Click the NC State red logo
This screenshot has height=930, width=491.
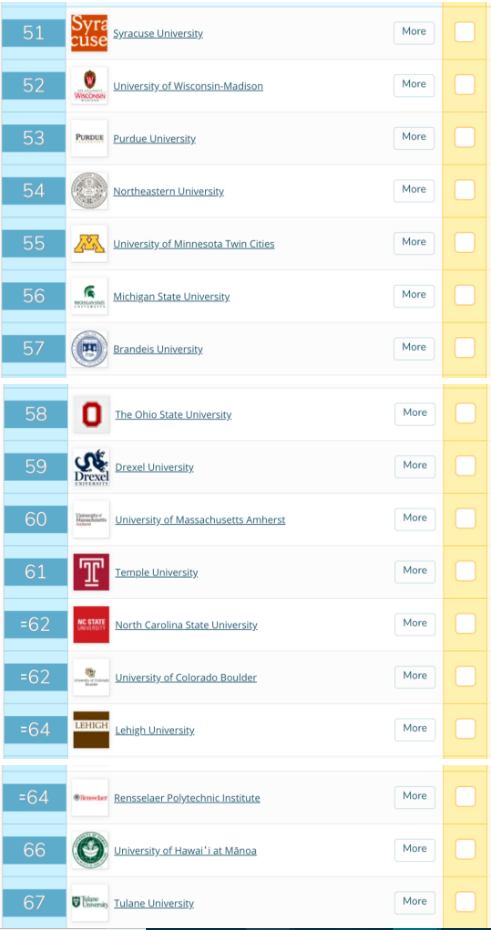(x=91, y=625)
